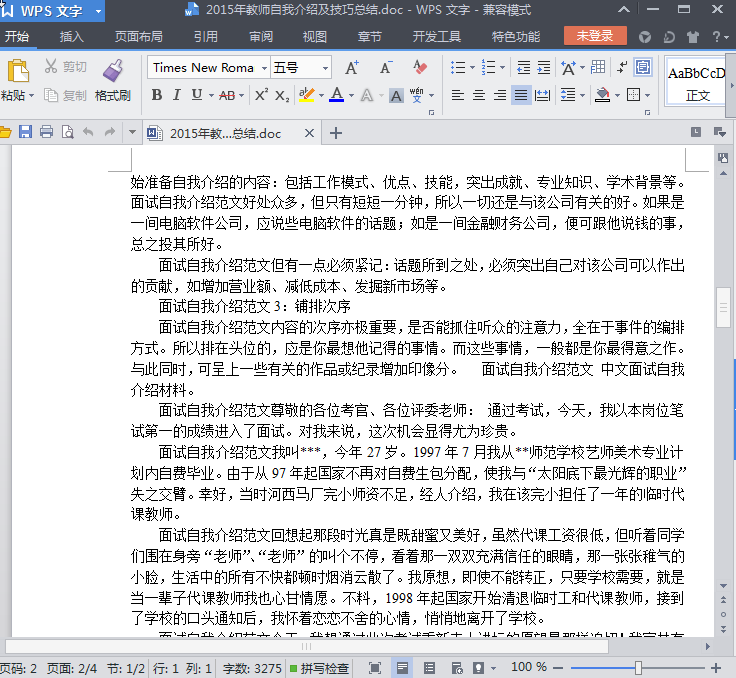Image resolution: width=736 pixels, height=678 pixels.
Task: Clear formatting with eraser icon
Action: tap(420, 67)
